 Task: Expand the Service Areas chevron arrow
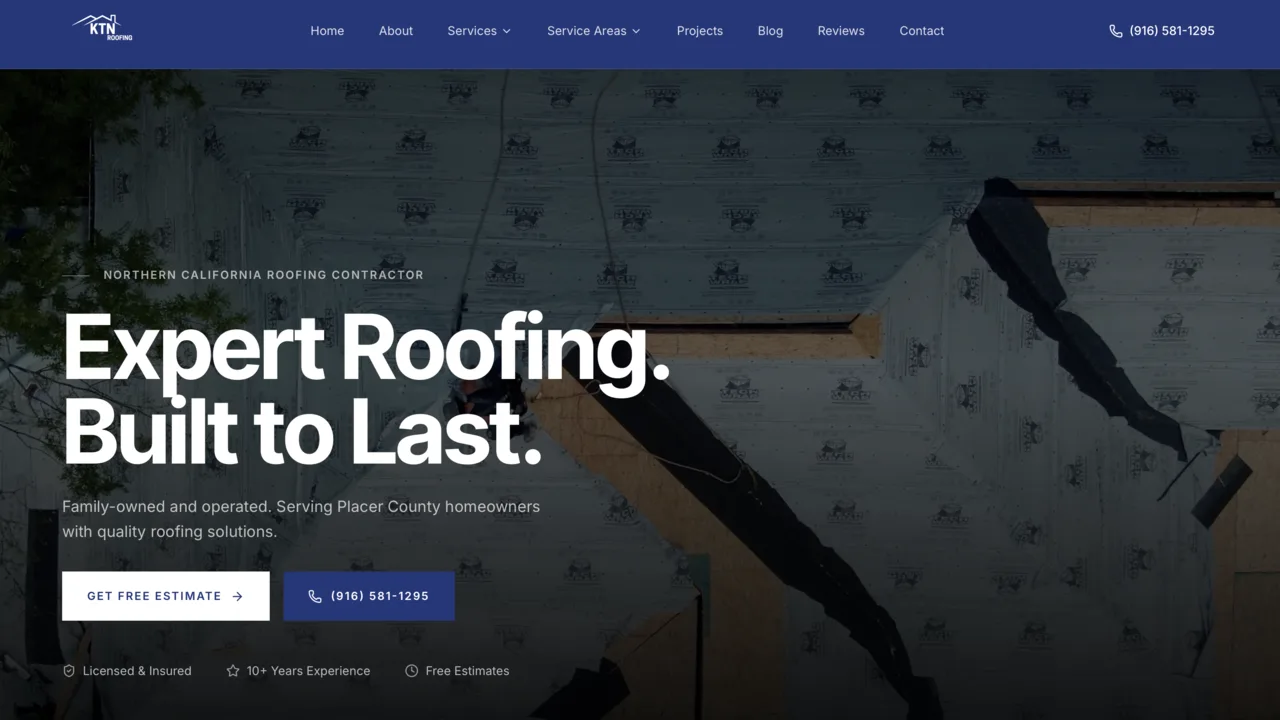point(636,31)
